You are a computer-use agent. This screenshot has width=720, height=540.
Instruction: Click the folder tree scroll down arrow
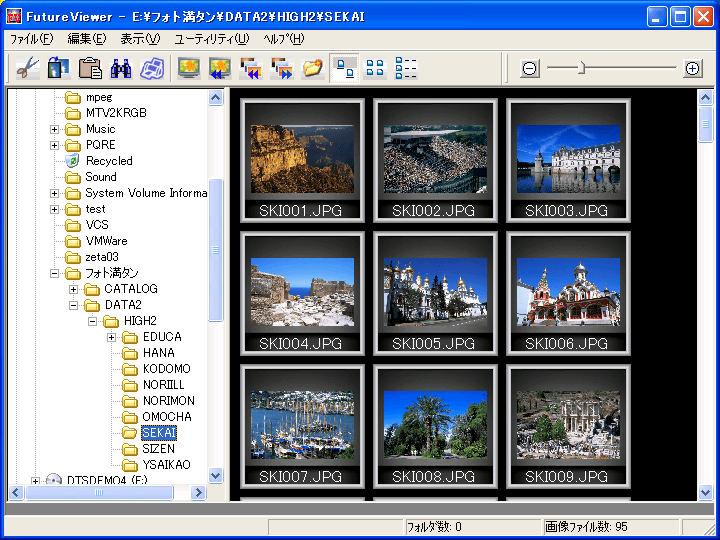[x=216, y=475]
